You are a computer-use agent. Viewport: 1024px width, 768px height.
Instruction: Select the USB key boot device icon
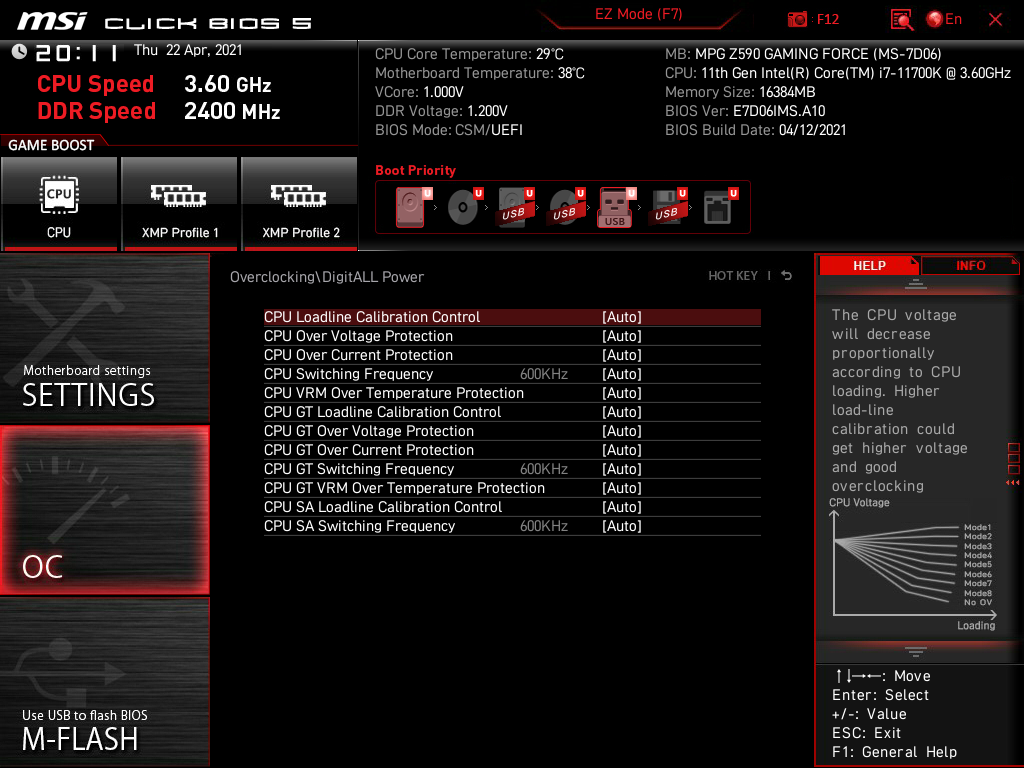tap(616, 207)
